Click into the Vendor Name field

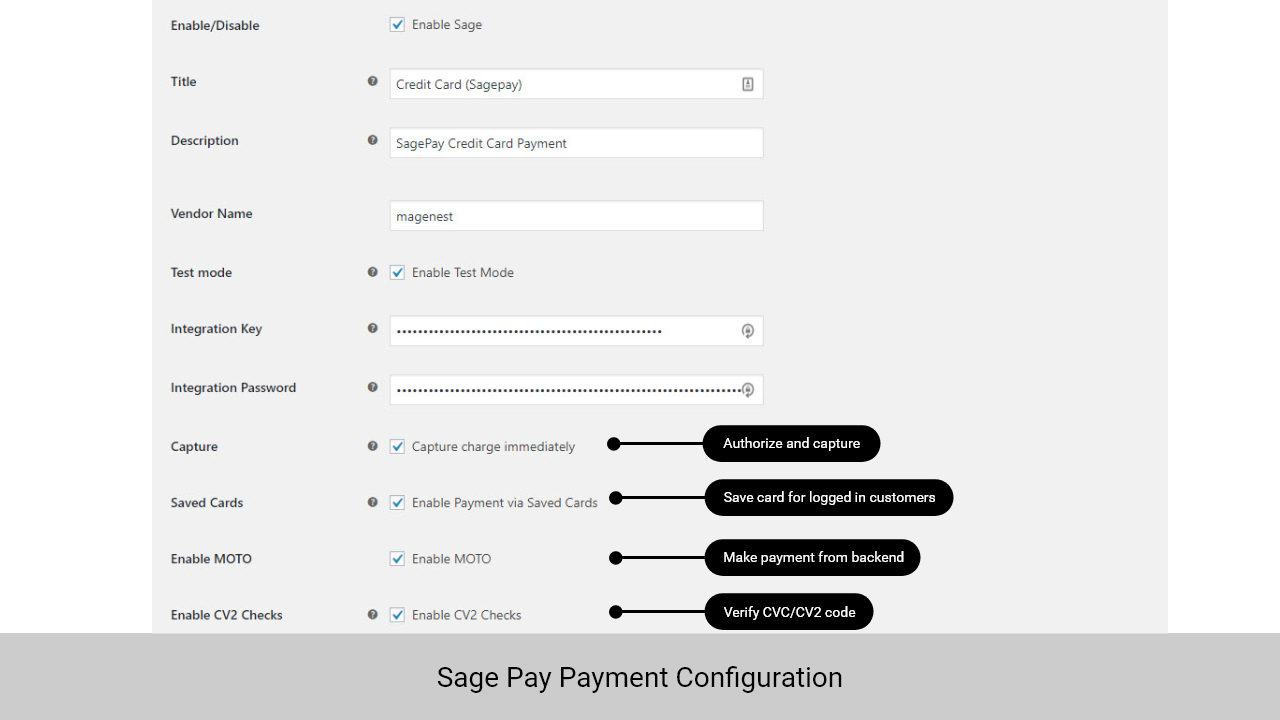(576, 216)
